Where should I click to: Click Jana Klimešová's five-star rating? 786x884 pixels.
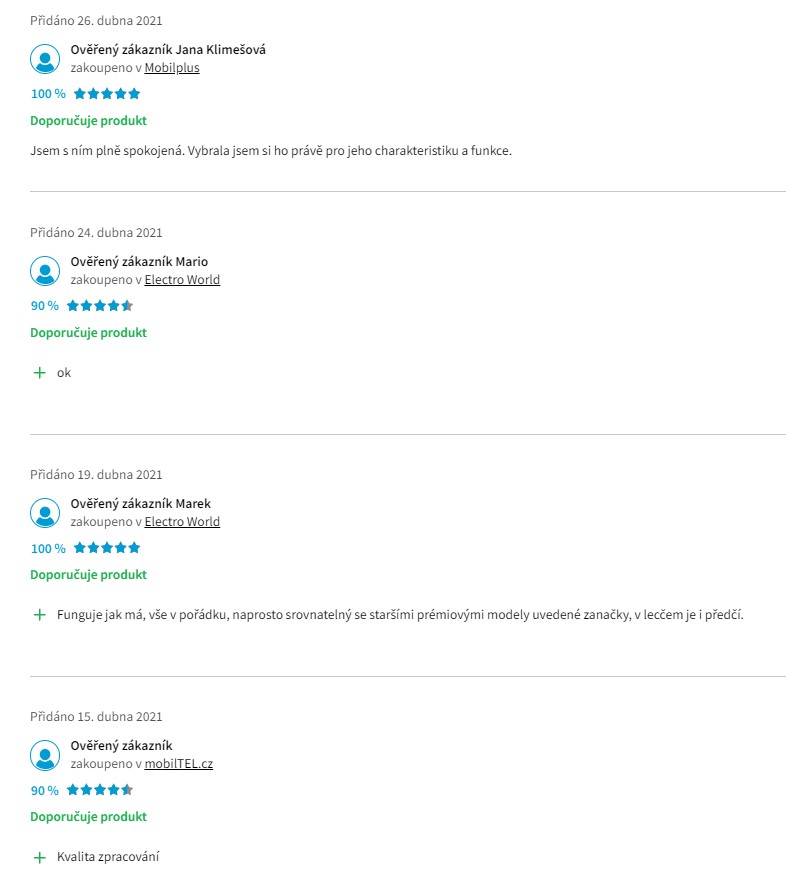[x=107, y=94]
